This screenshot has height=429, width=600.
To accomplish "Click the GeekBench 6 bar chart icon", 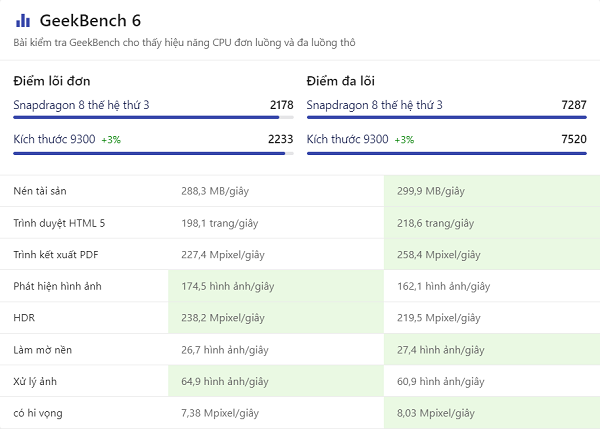I will [x=22, y=21].
